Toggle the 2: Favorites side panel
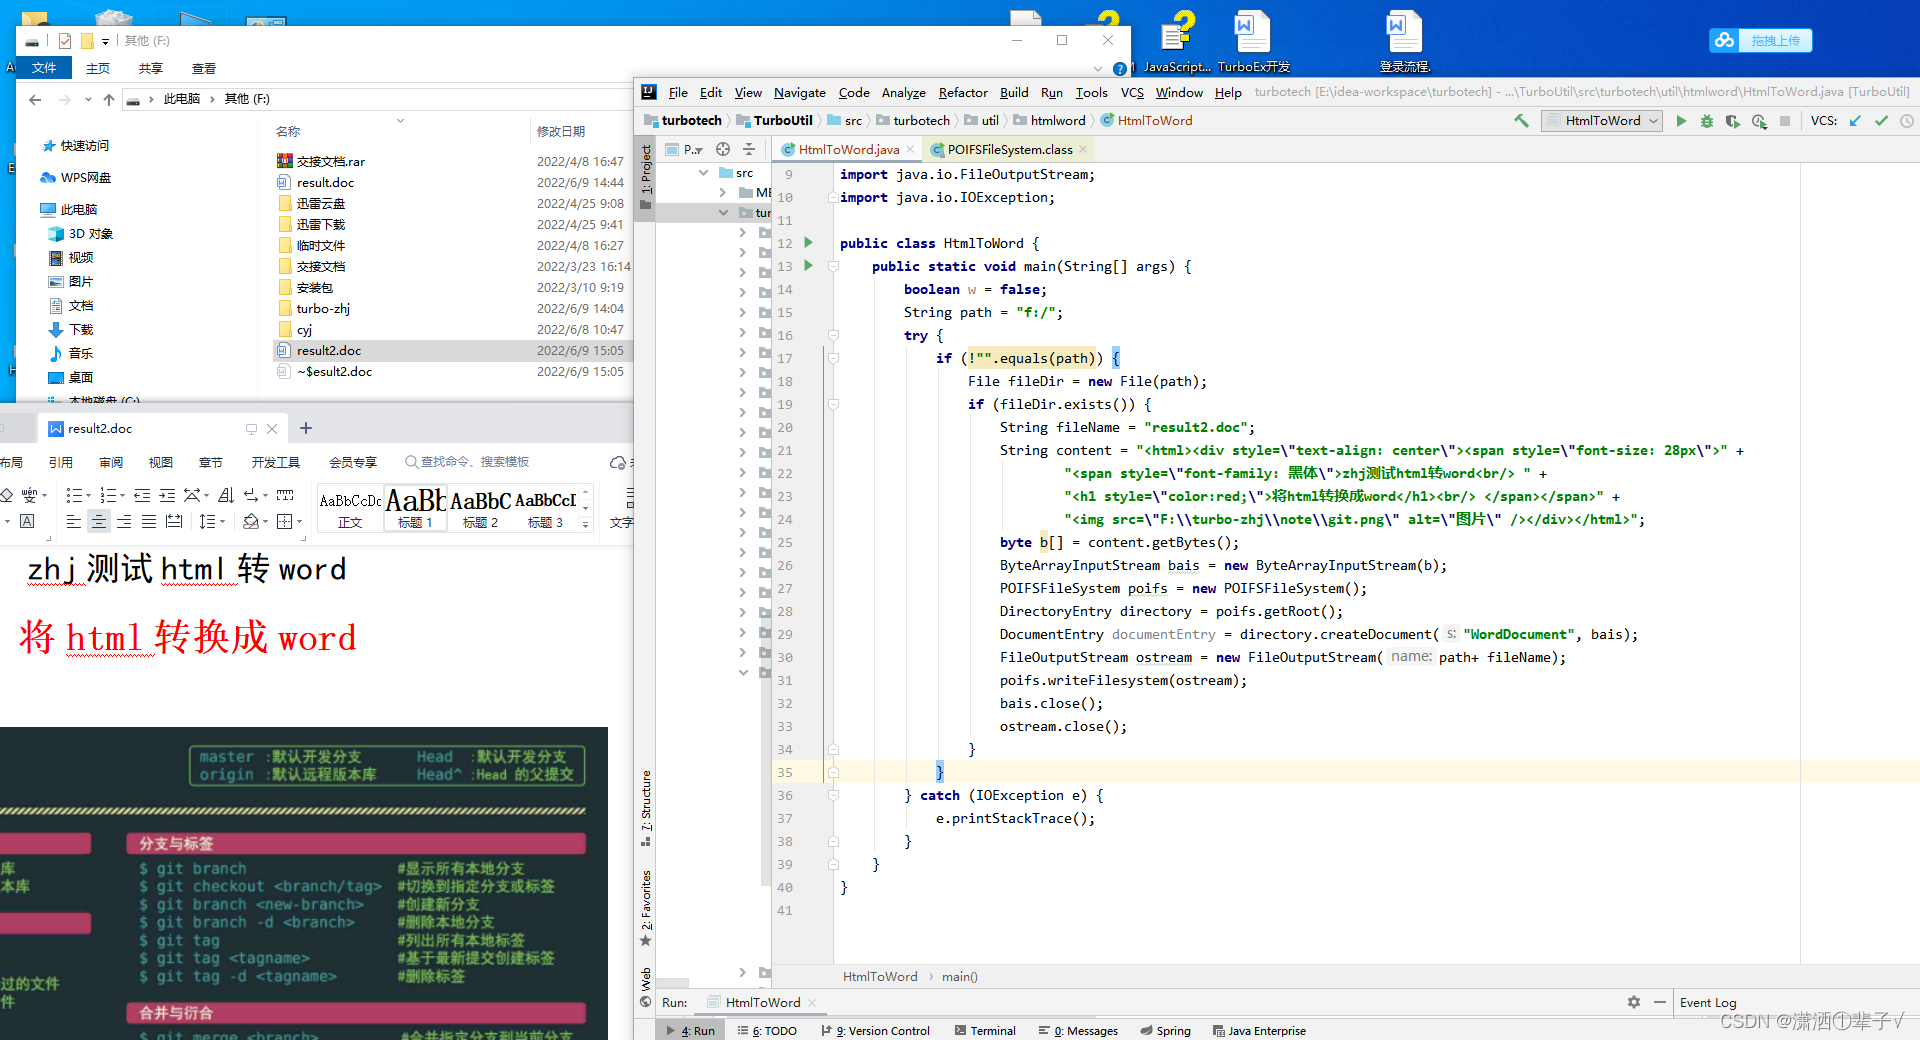Image resolution: width=1920 pixels, height=1040 pixels. pos(646,907)
